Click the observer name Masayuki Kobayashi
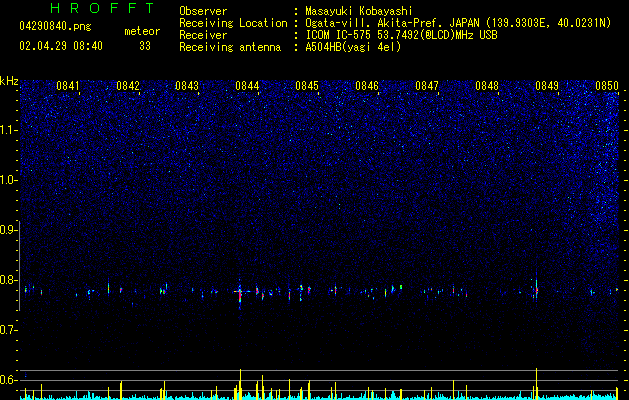This screenshot has height=400, width=629. (359, 11)
